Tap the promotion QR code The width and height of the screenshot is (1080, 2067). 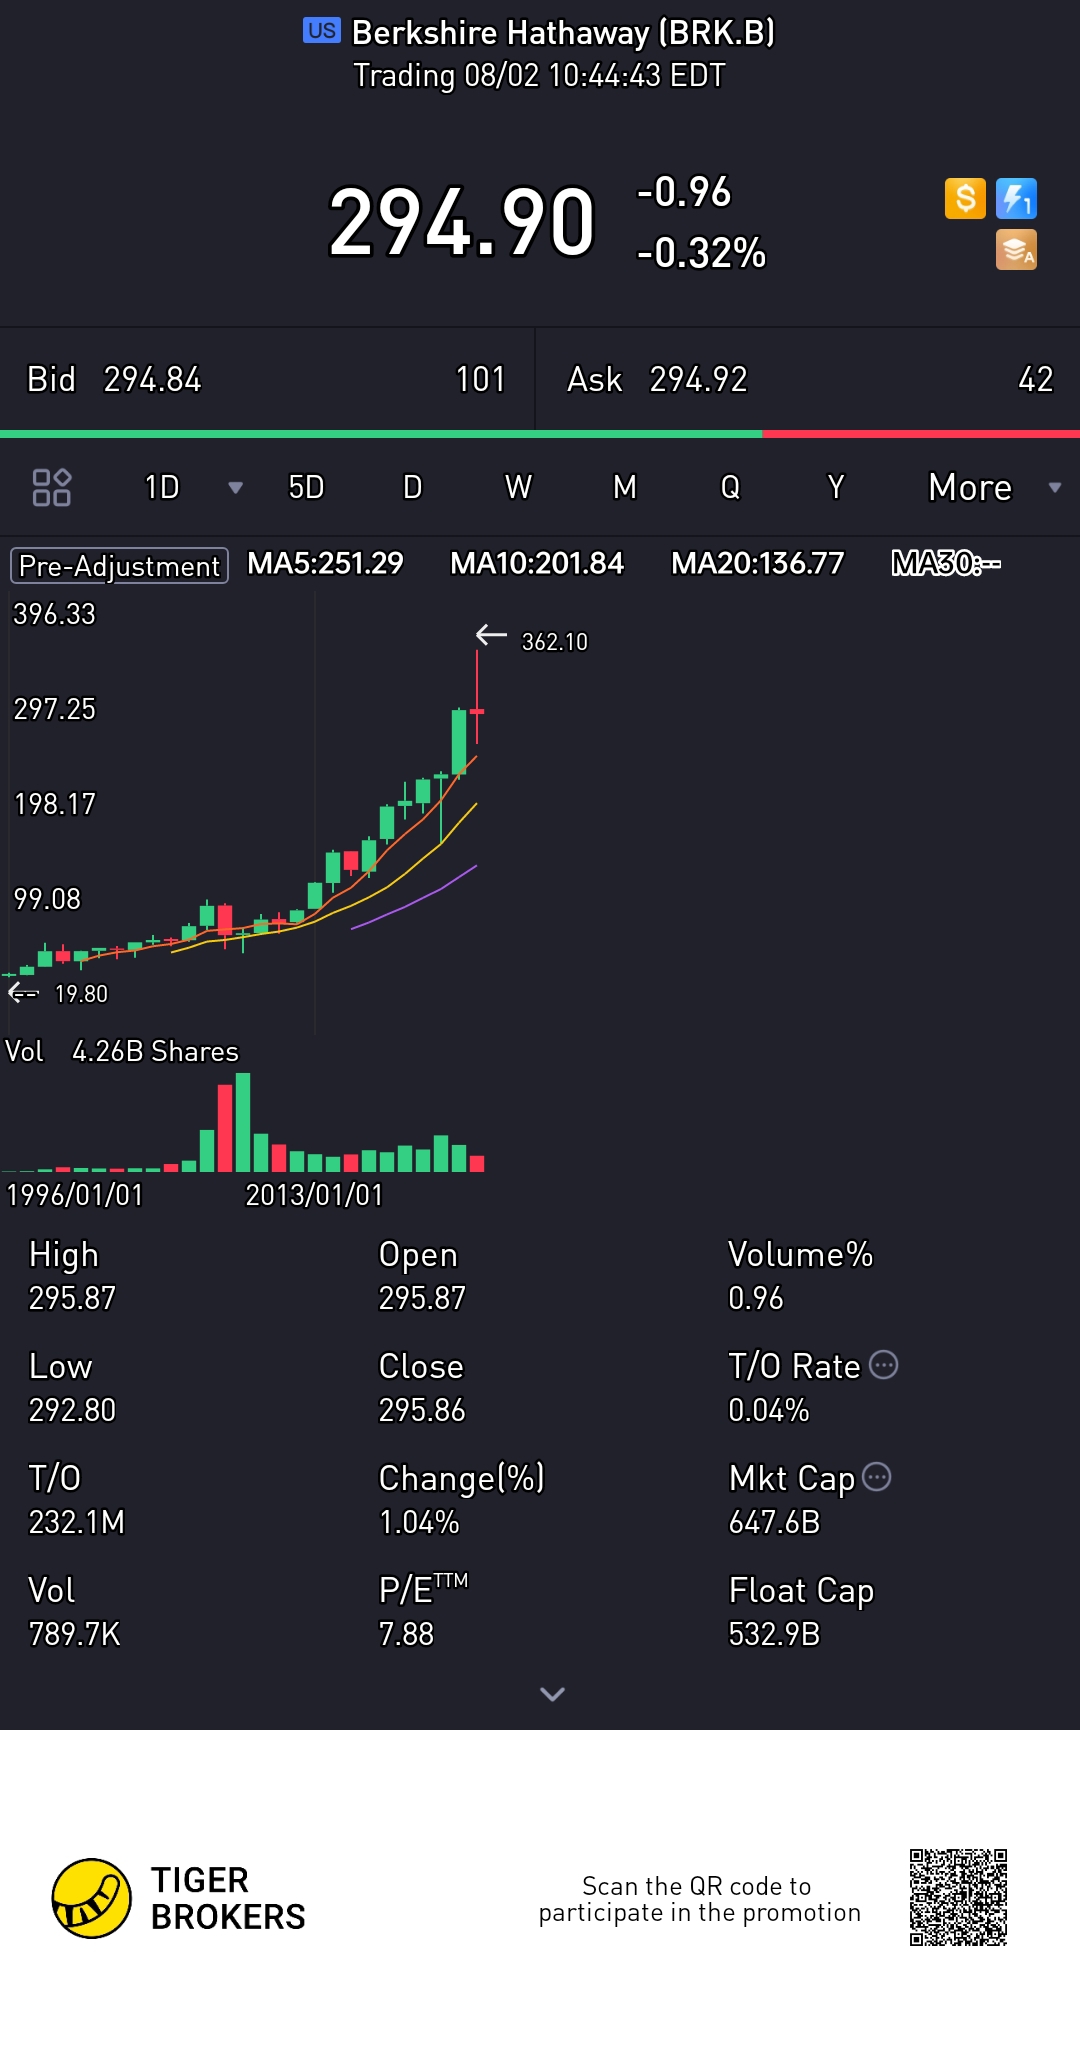click(x=957, y=1897)
